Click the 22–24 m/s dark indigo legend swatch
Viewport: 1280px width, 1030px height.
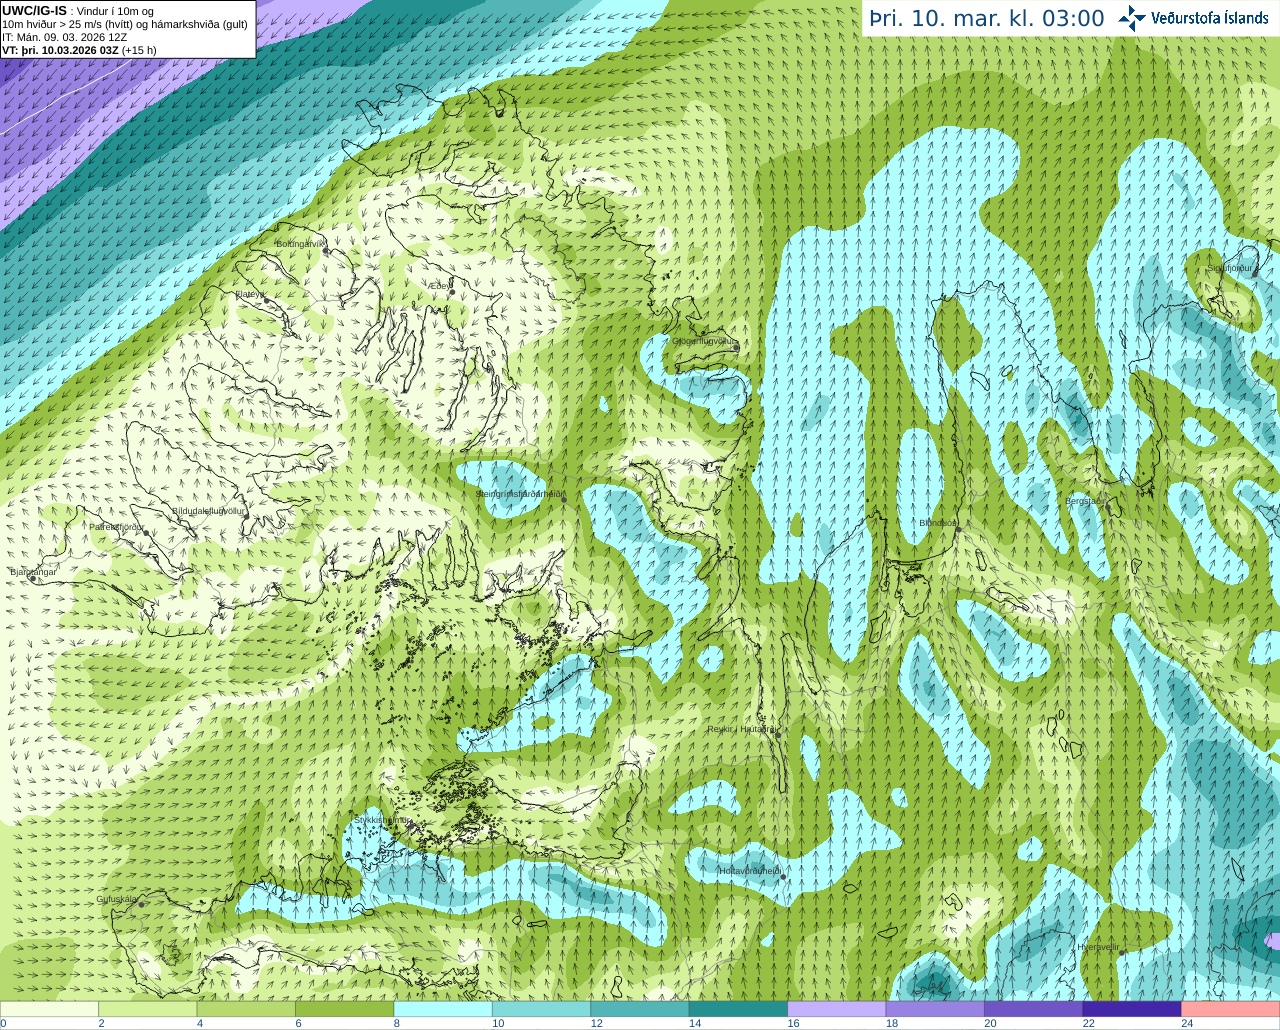pyautogui.click(x=1133, y=1009)
